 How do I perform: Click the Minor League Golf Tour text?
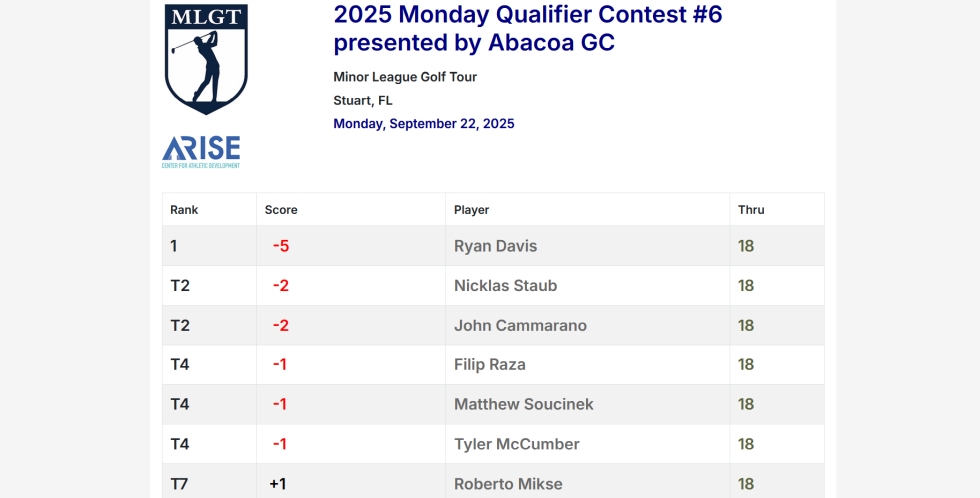tap(405, 77)
